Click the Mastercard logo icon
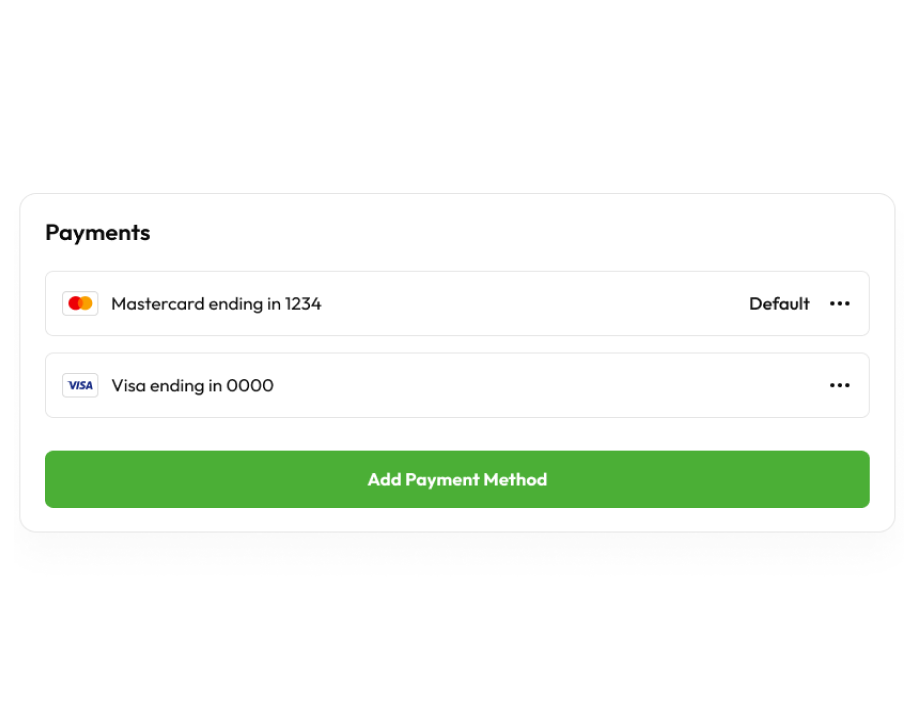 [80, 303]
